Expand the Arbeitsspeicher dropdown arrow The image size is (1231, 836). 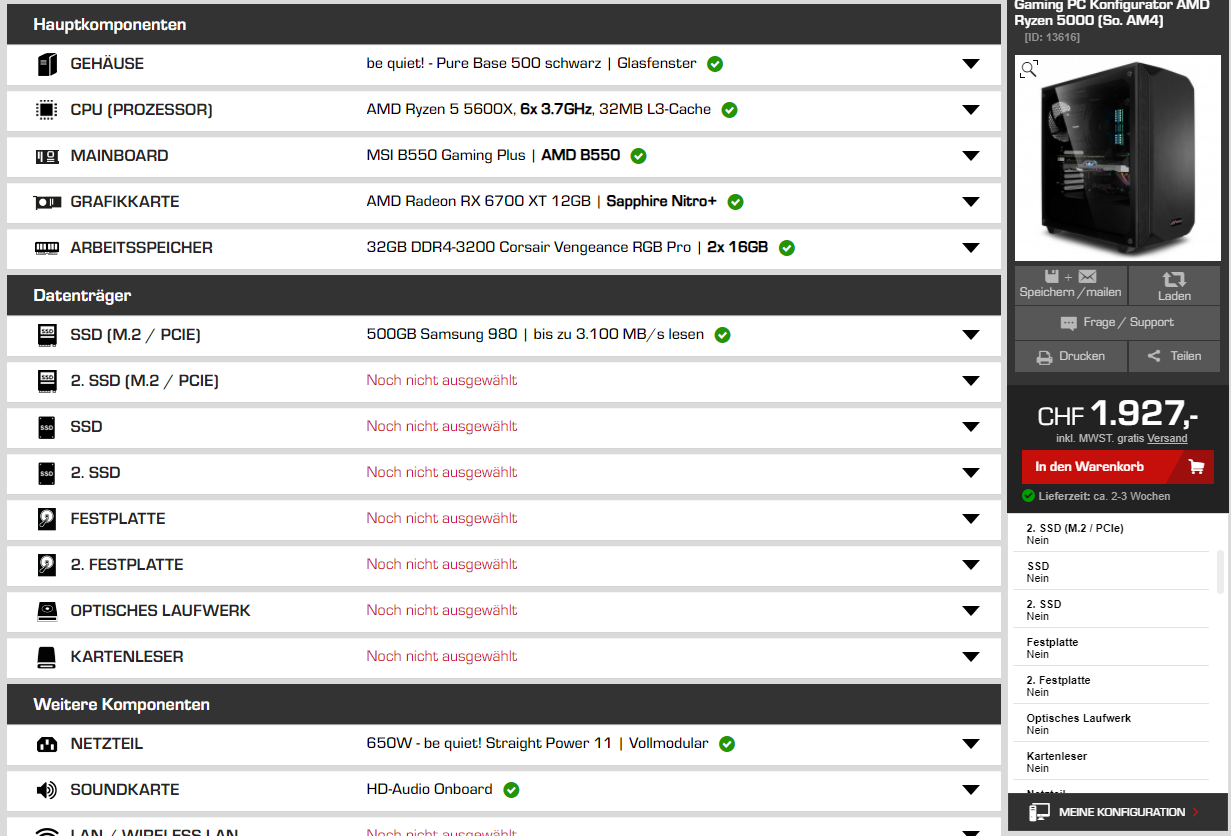[x=970, y=248]
